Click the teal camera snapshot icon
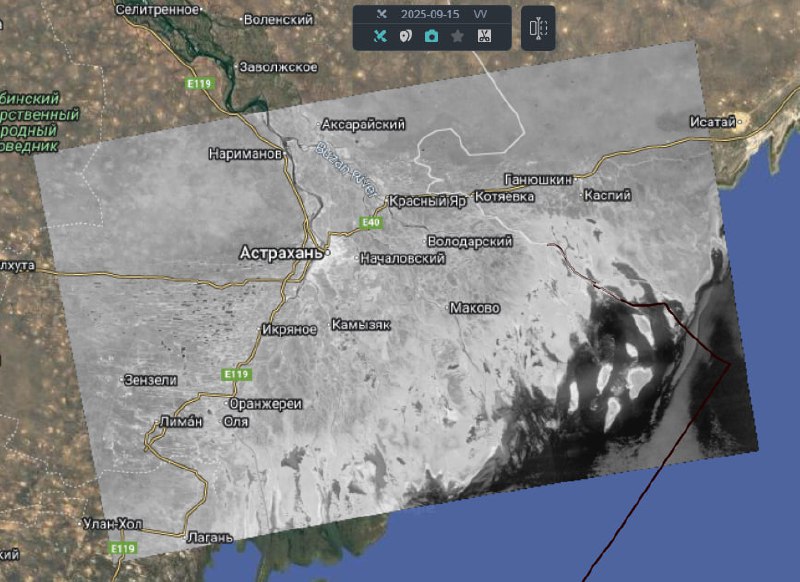Viewport: 800px width, 582px height. pyautogui.click(x=432, y=36)
